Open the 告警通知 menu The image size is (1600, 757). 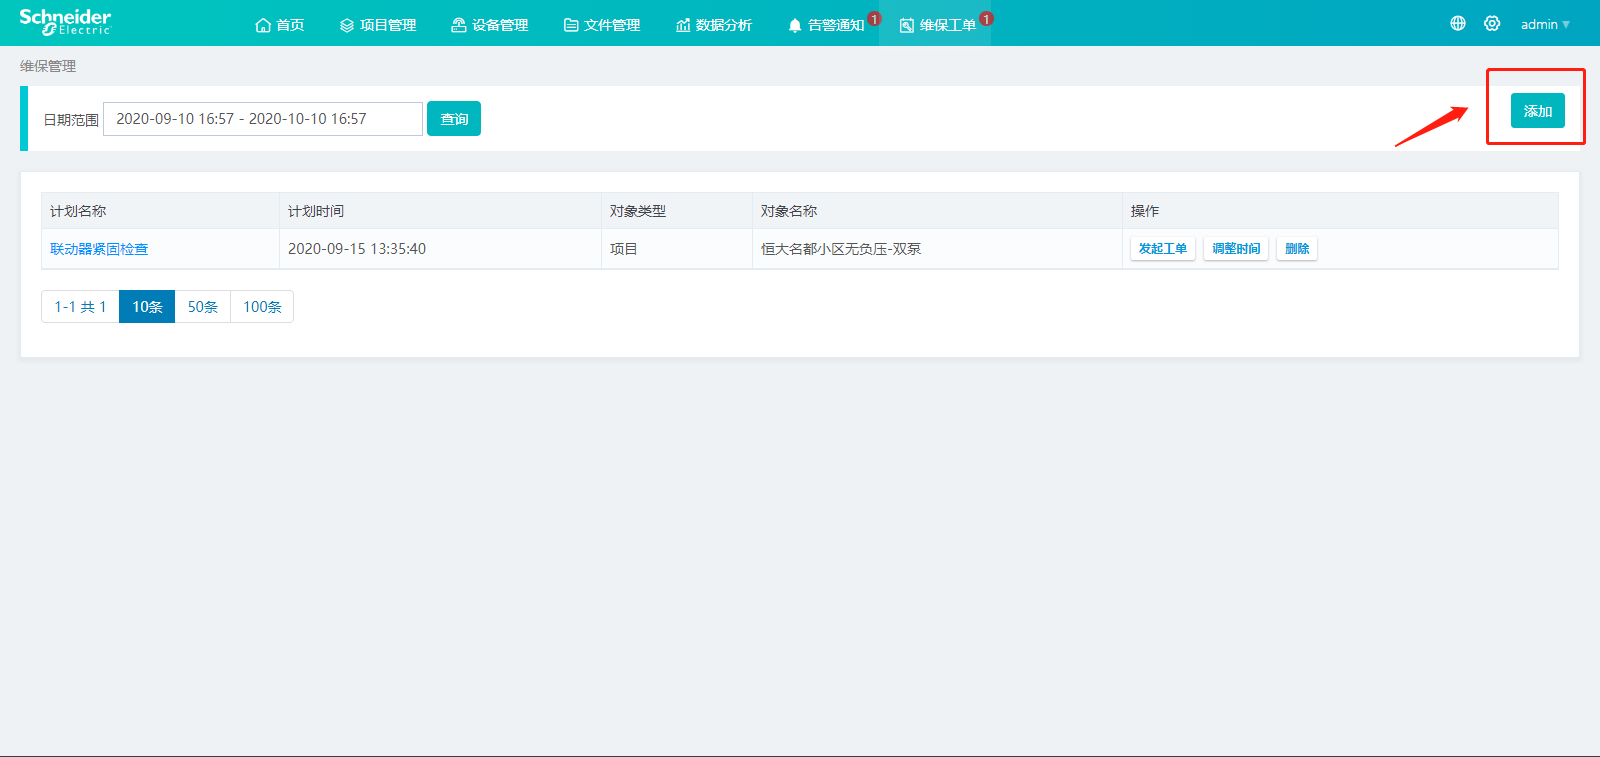(x=826, y=25)
